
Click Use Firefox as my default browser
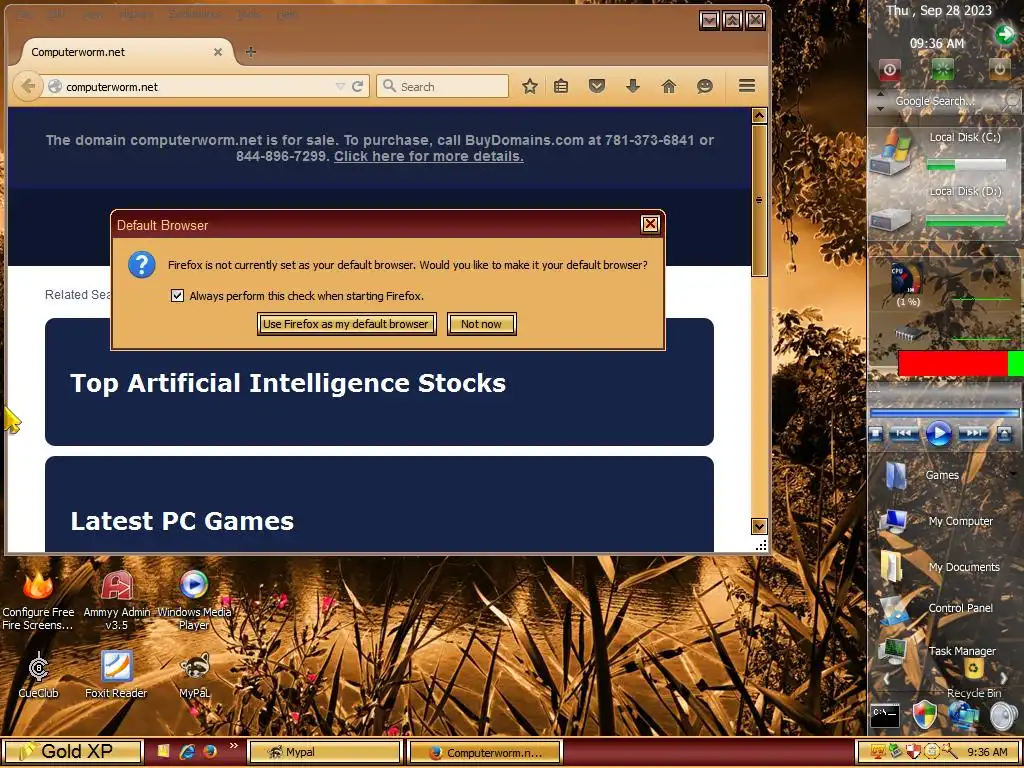click(x=346, y=324)
